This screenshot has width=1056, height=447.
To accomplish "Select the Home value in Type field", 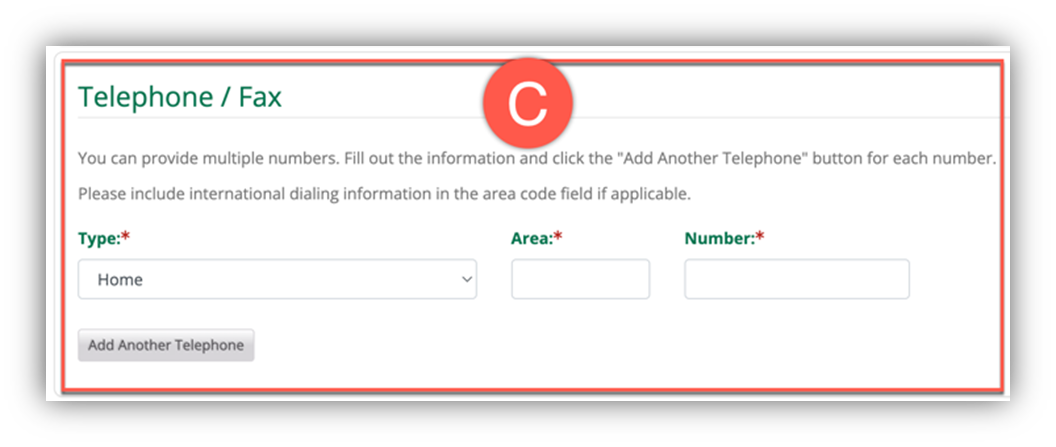I will [x=120, y=280].
